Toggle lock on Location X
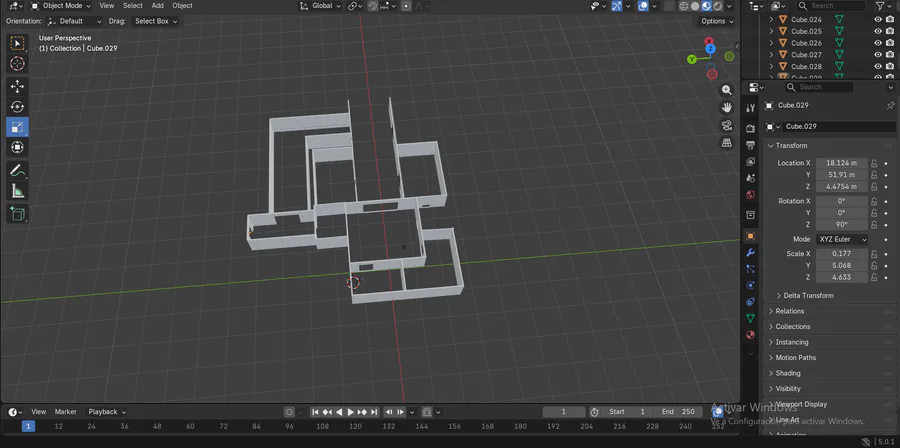 pos(874,163)
